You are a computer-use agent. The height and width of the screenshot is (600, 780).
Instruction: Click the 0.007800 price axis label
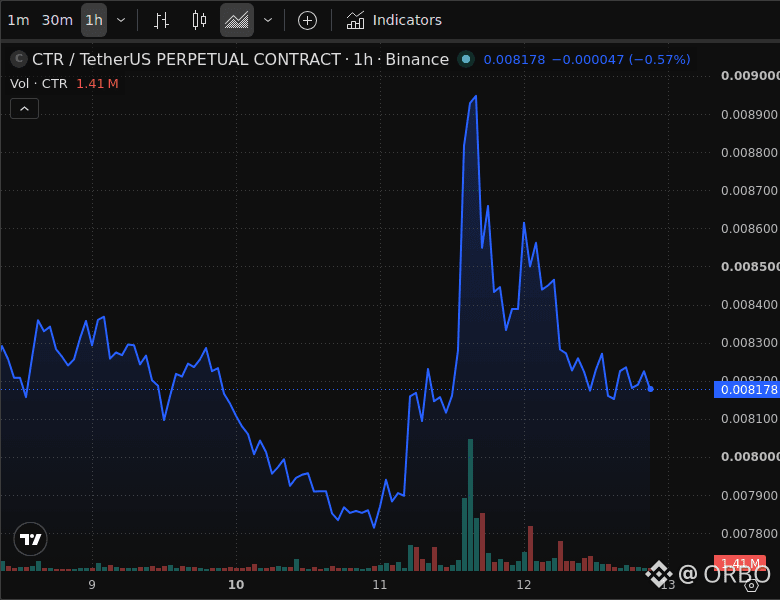tap(749, 534)
